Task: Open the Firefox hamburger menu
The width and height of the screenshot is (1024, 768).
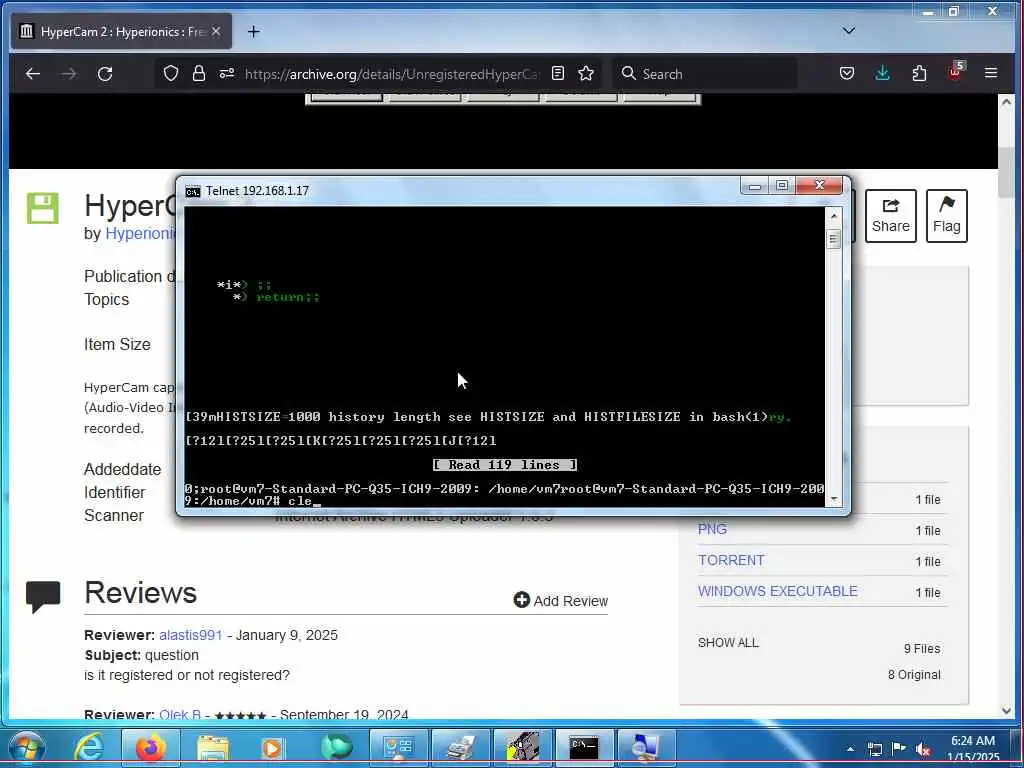Action: [x=991, y=73]
